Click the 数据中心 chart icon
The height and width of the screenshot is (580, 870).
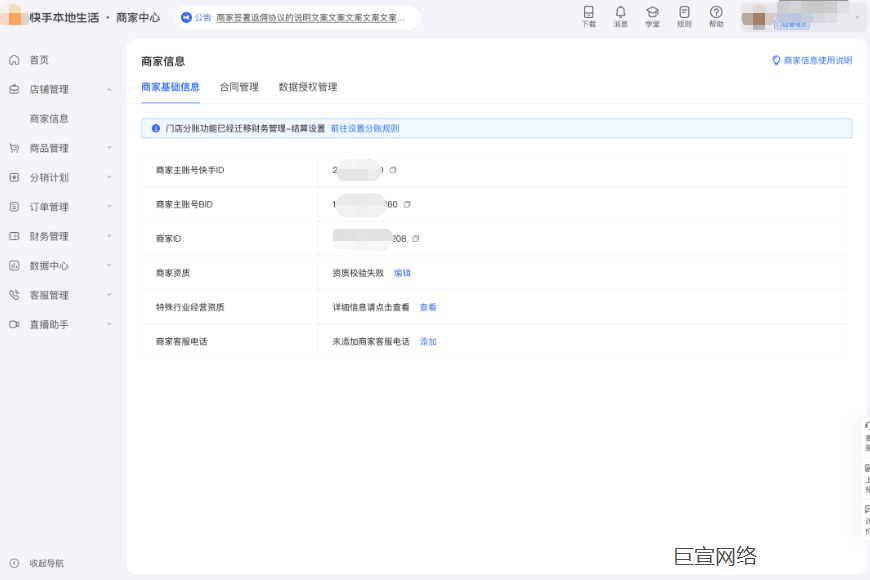coord(14,266)
